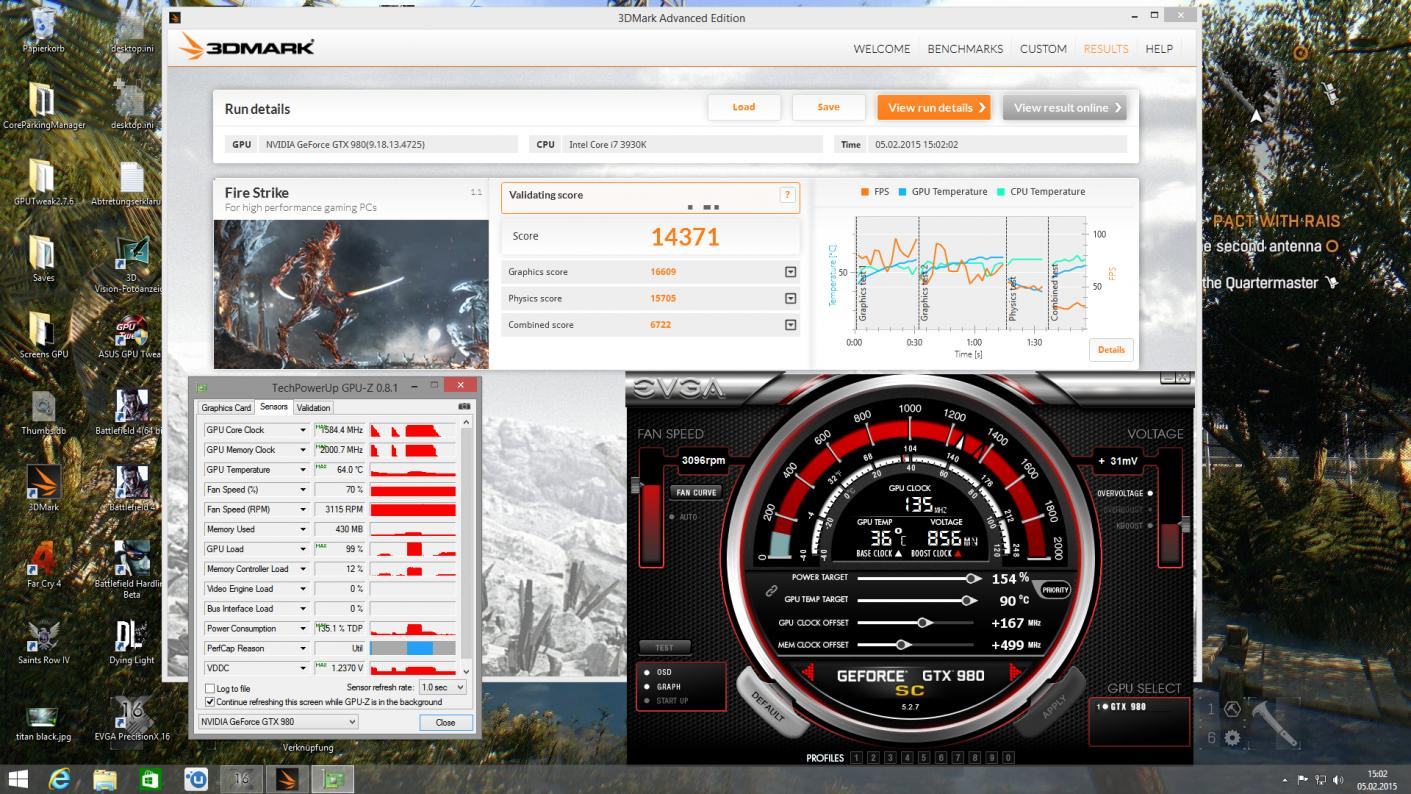Open Internet Explorer from the taskbar
Viewport: 1411px width, 794px height.
[59, 779]
